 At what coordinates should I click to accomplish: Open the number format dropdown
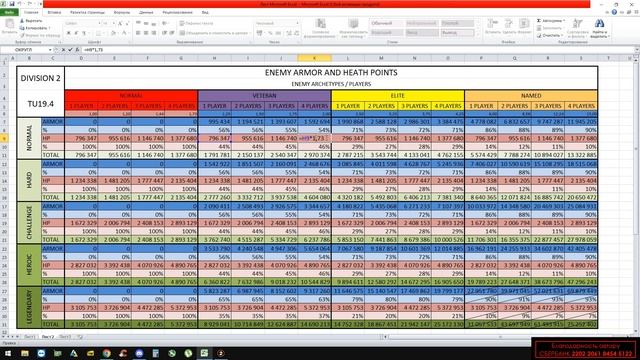[298, 23]
